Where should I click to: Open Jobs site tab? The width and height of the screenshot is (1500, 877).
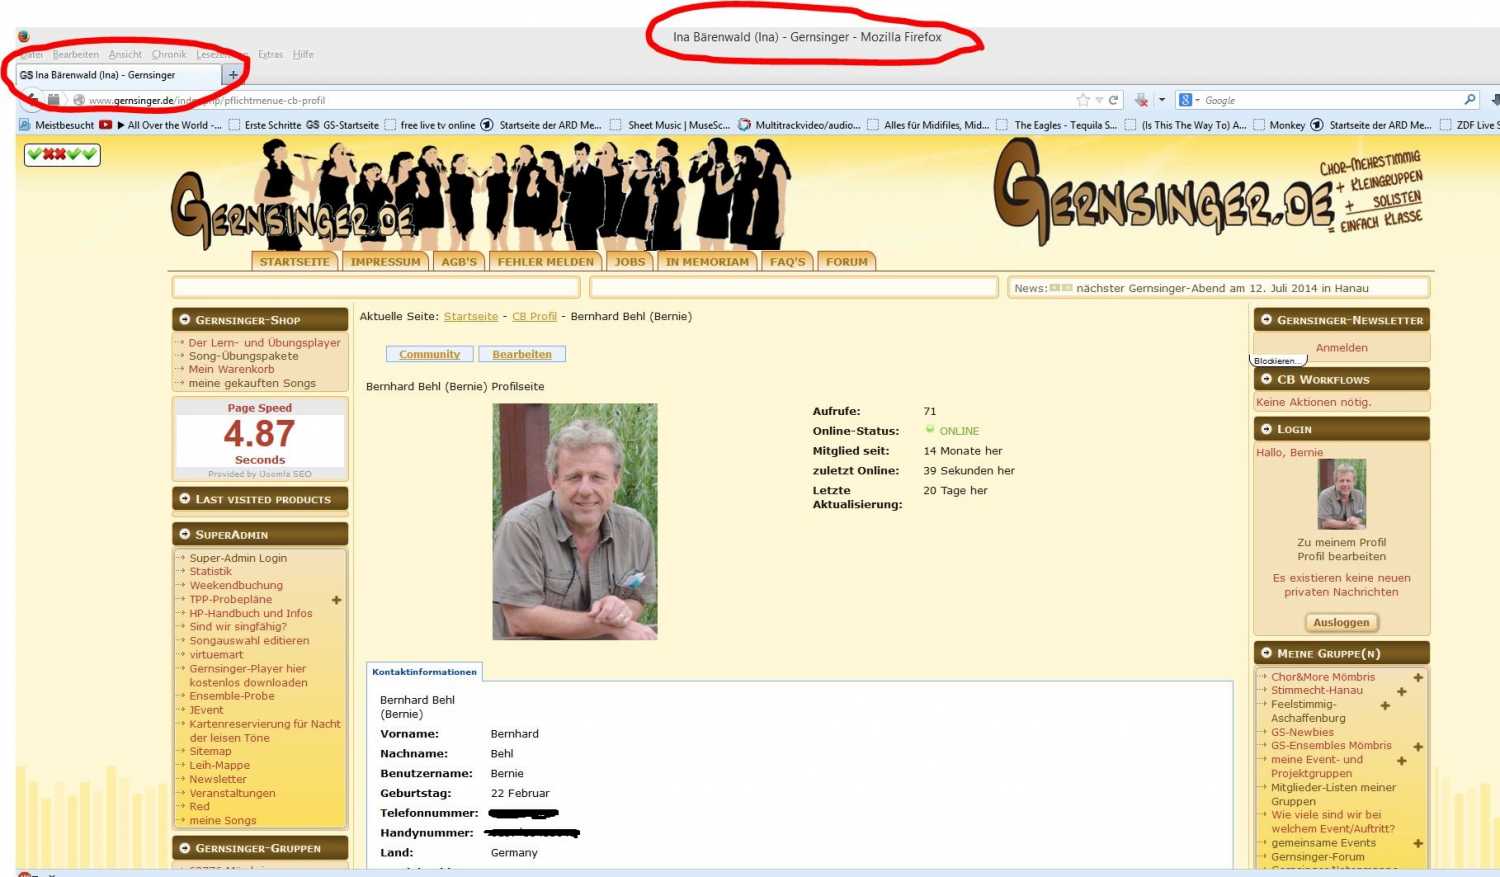click(x=630, y=261)
